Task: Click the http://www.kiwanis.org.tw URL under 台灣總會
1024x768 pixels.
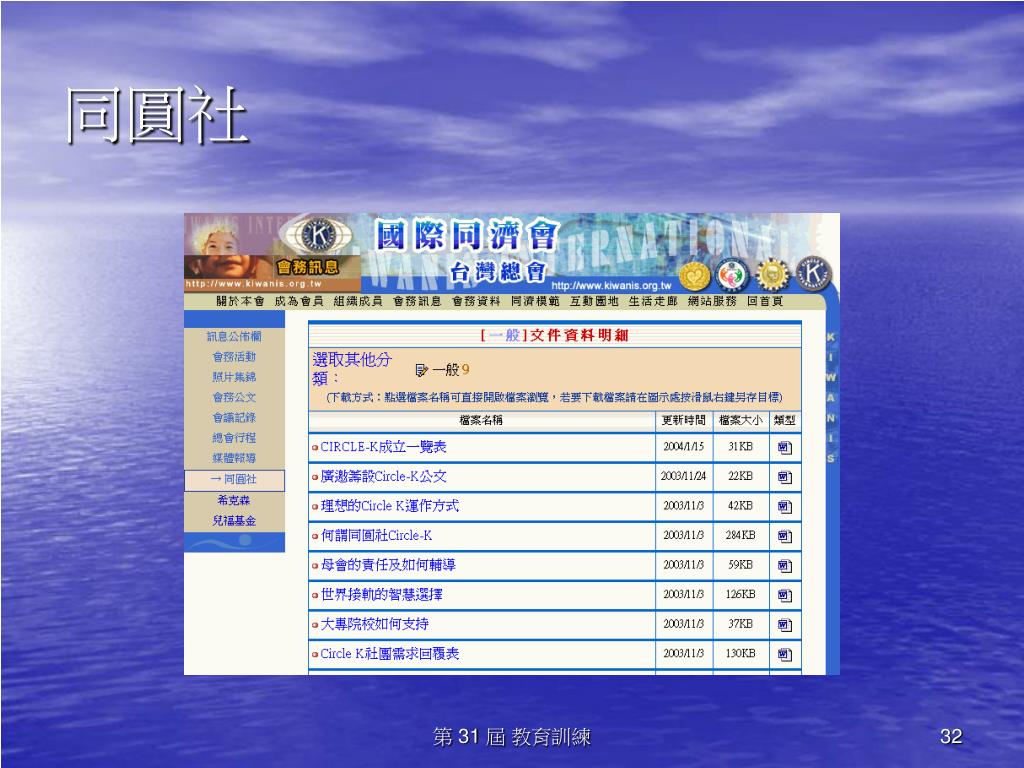Action: [611, 285]
